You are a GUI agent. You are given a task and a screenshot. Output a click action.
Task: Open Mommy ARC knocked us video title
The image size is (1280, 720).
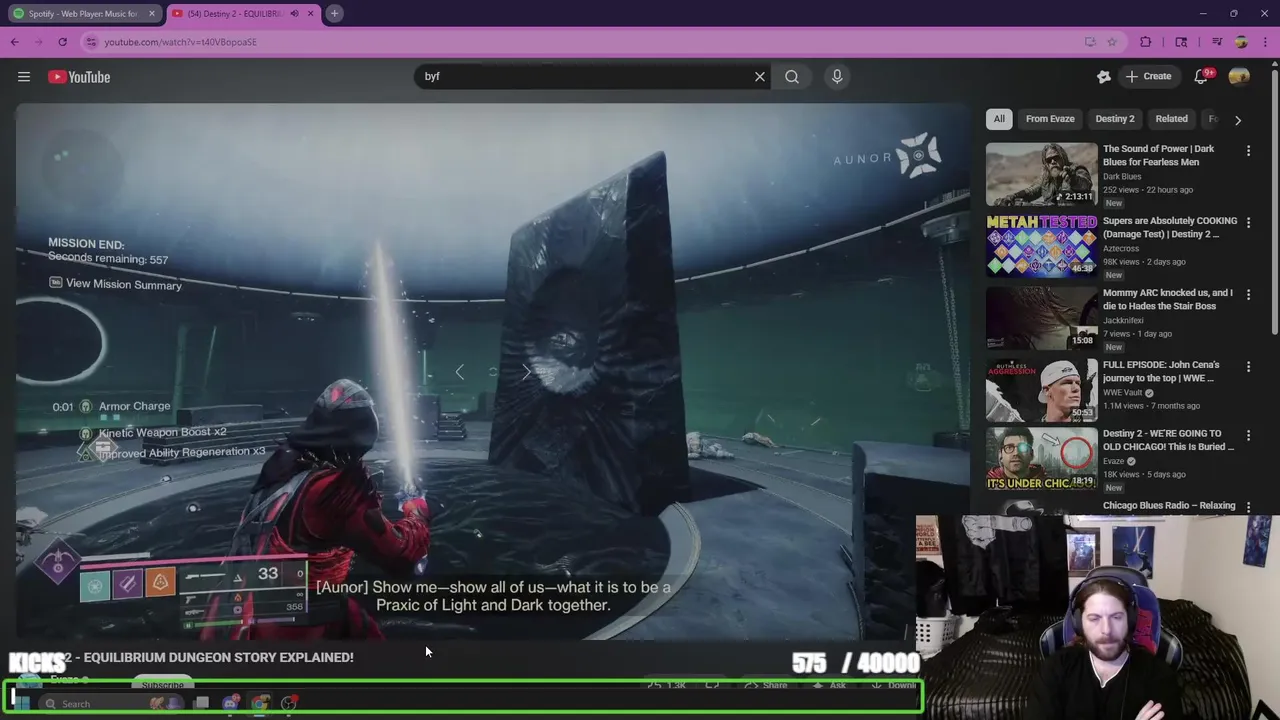pos(1168,299)
